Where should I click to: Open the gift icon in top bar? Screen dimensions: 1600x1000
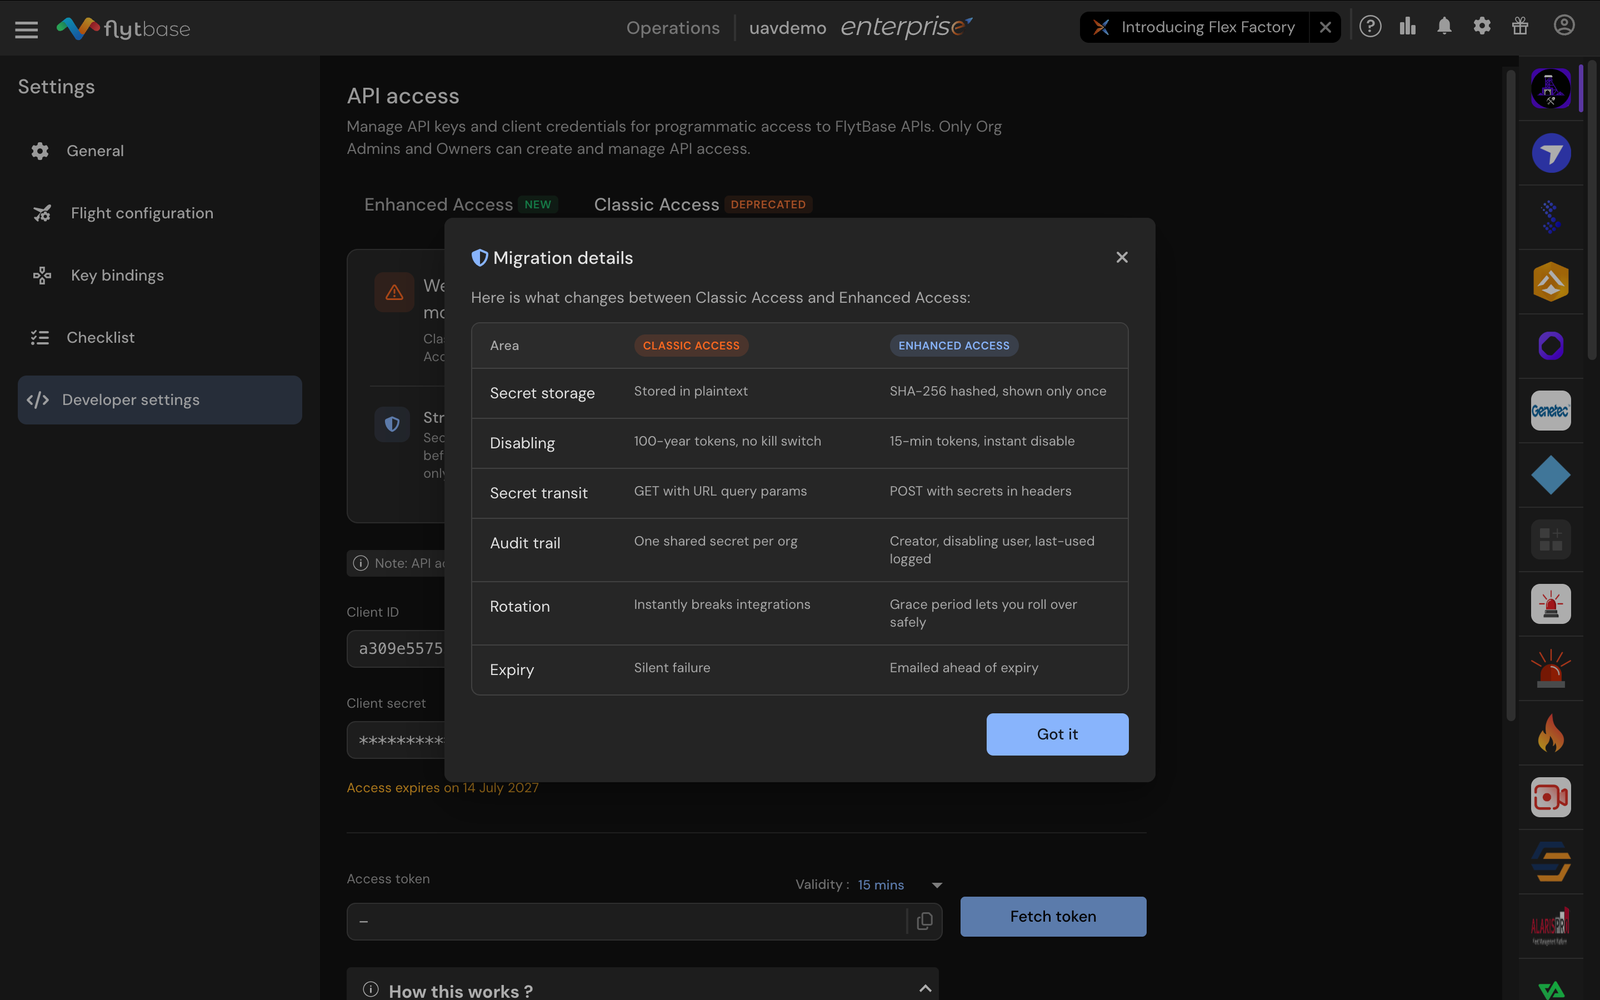pyautogui.click(x=1520, y=27)
